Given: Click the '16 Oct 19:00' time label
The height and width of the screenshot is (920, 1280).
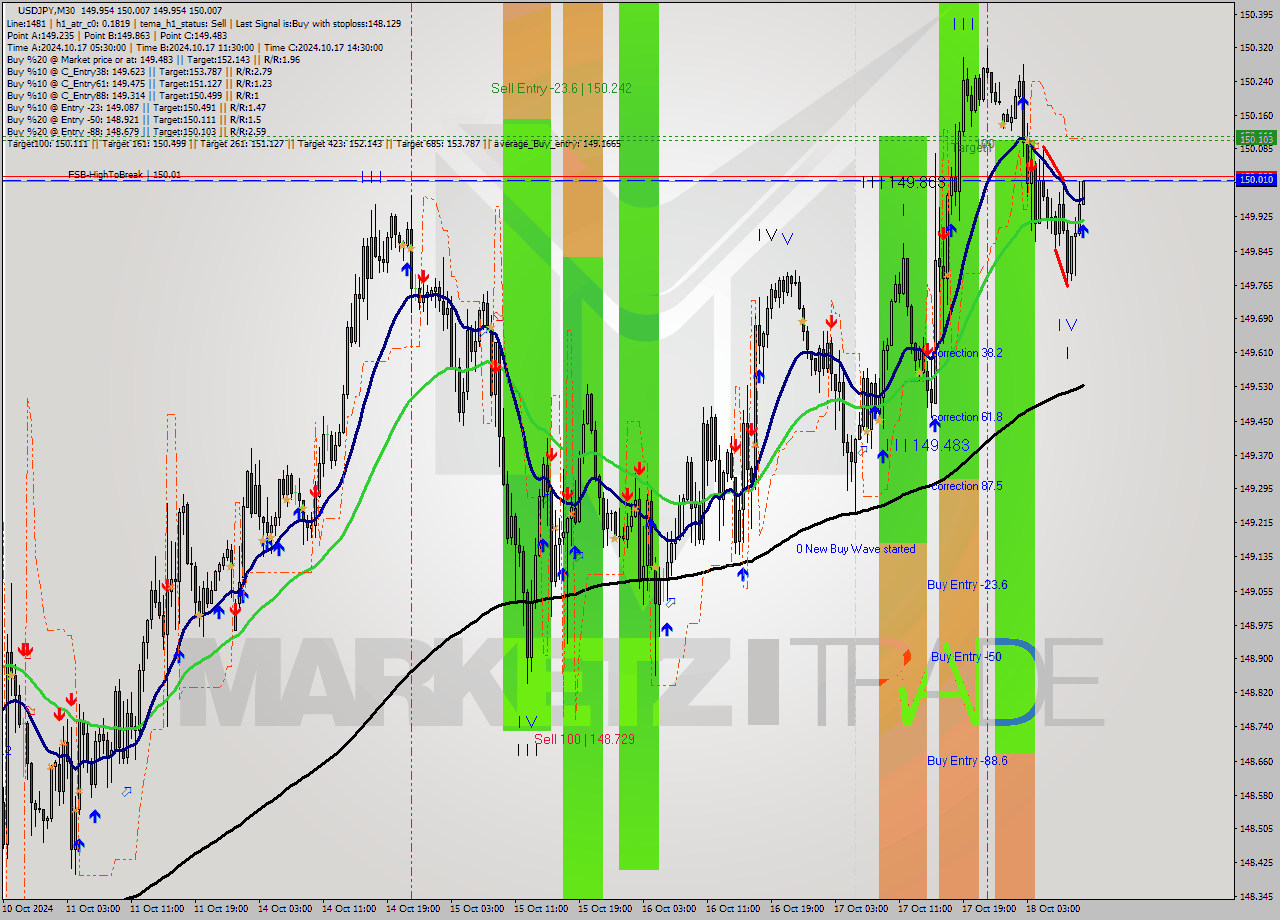Looking at the screenshot, I should coord(796,909).
